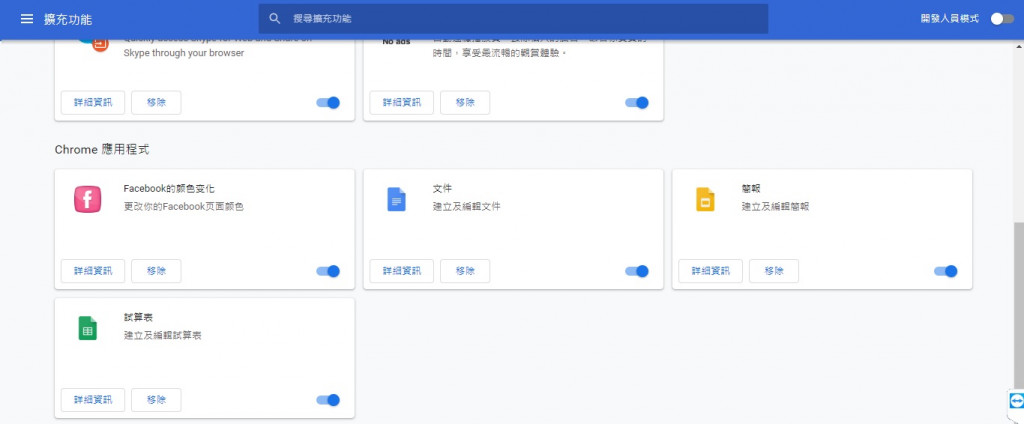Image resolution: width=1024 pixels, height=424 pixels.
Task: Click the Google Docs 文件 icon
Action: [396, 199]
